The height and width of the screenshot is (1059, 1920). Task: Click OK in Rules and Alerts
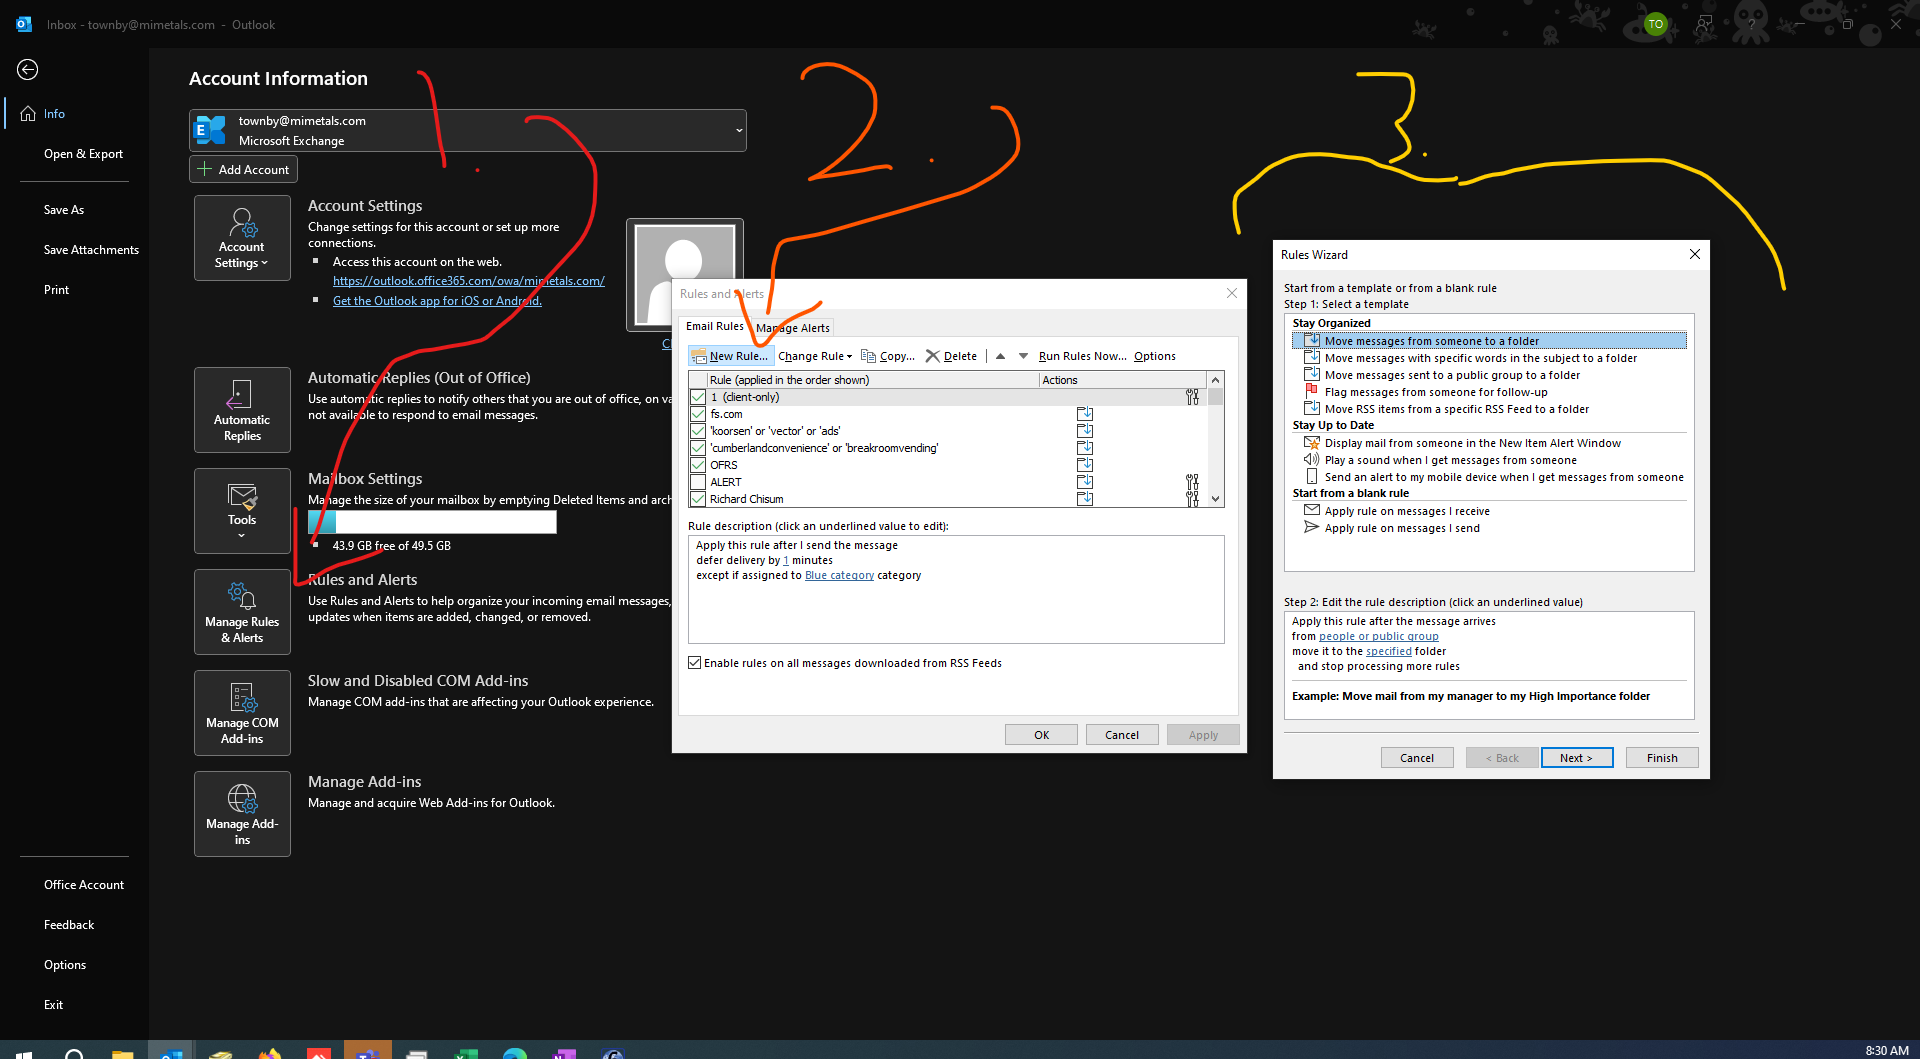pyautogui.click(x=1041, y=735)
